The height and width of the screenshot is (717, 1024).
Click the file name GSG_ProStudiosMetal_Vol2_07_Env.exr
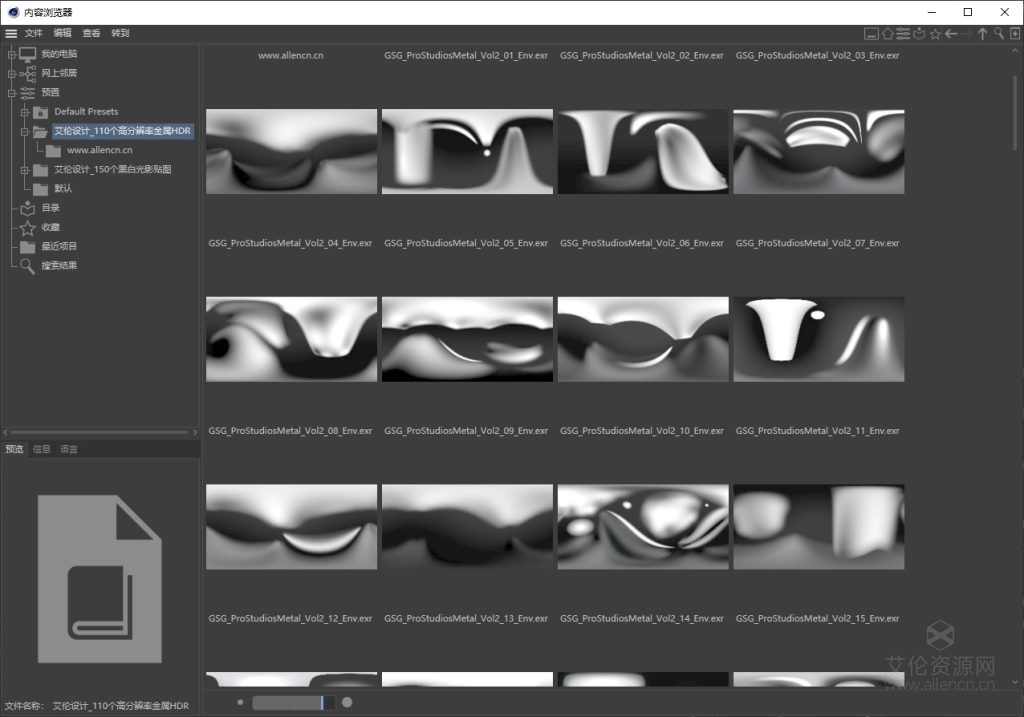coord(817,243)
